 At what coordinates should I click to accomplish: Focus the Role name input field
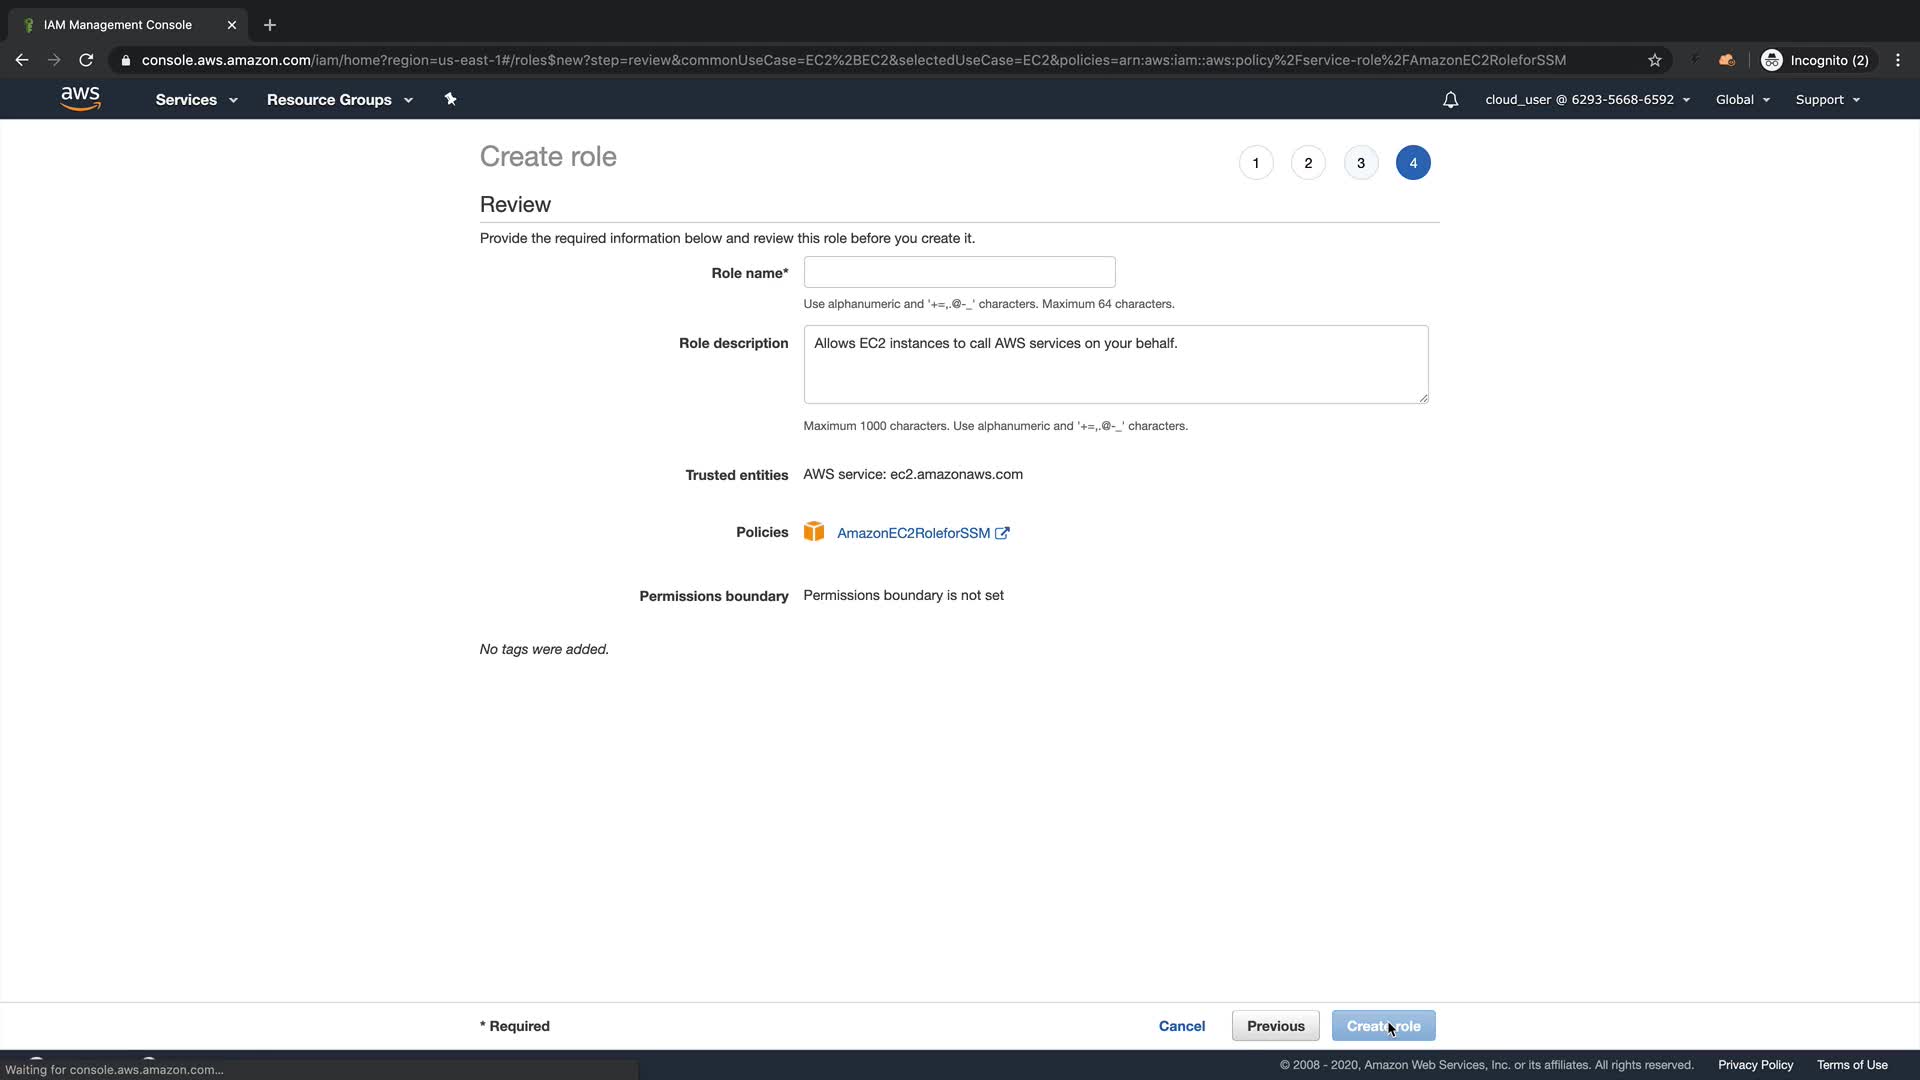tap(959, 272)
